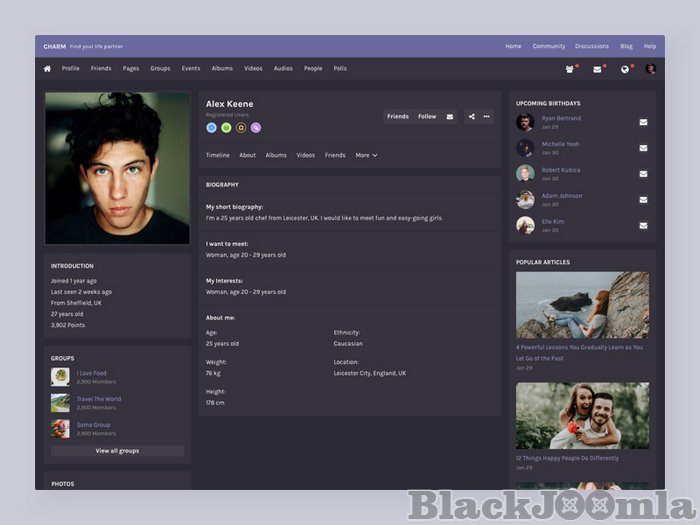Click the blue profile badge icon
Screen dimensions: 700x525
[211, 128]
